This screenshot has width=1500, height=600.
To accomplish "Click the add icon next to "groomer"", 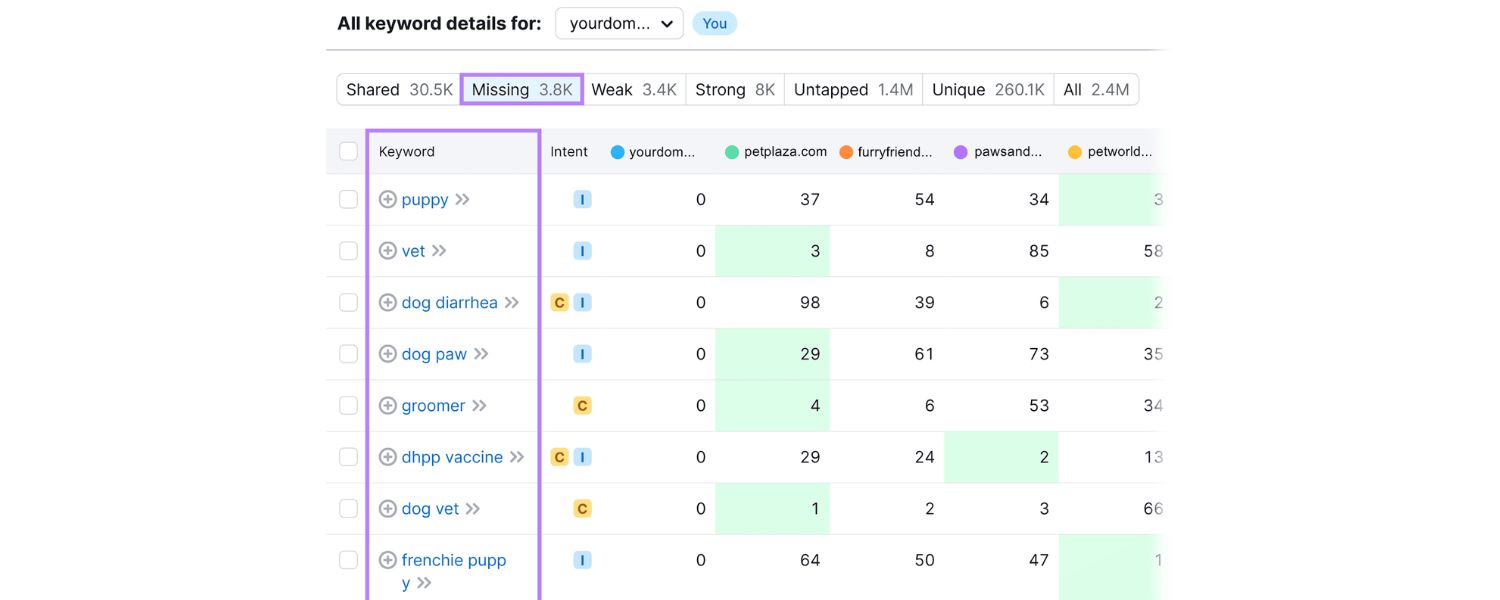I will 388,405.
